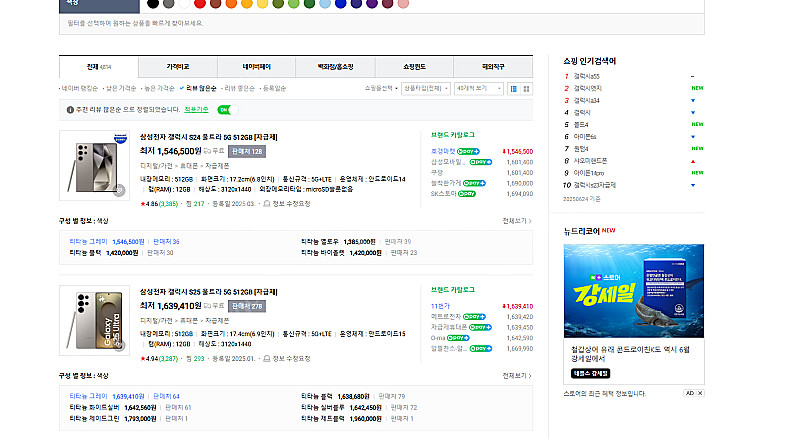Click Samsung brand badge on S24 thumbnail

pyautogui.click(x=120, y=138)
